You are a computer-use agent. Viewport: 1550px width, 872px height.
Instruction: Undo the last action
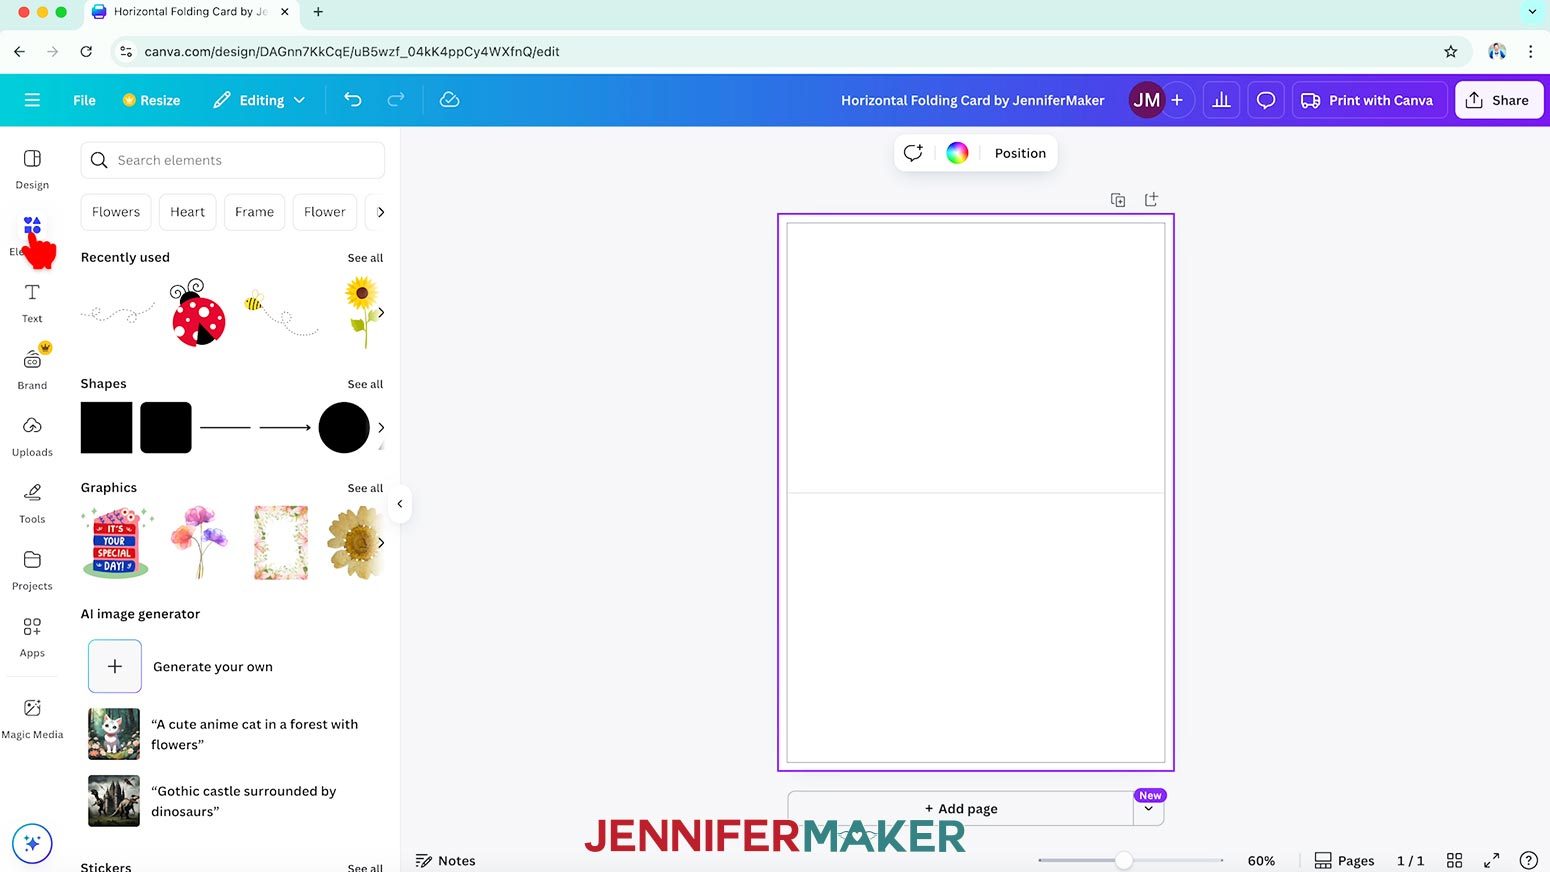click(x=353, y=99)
